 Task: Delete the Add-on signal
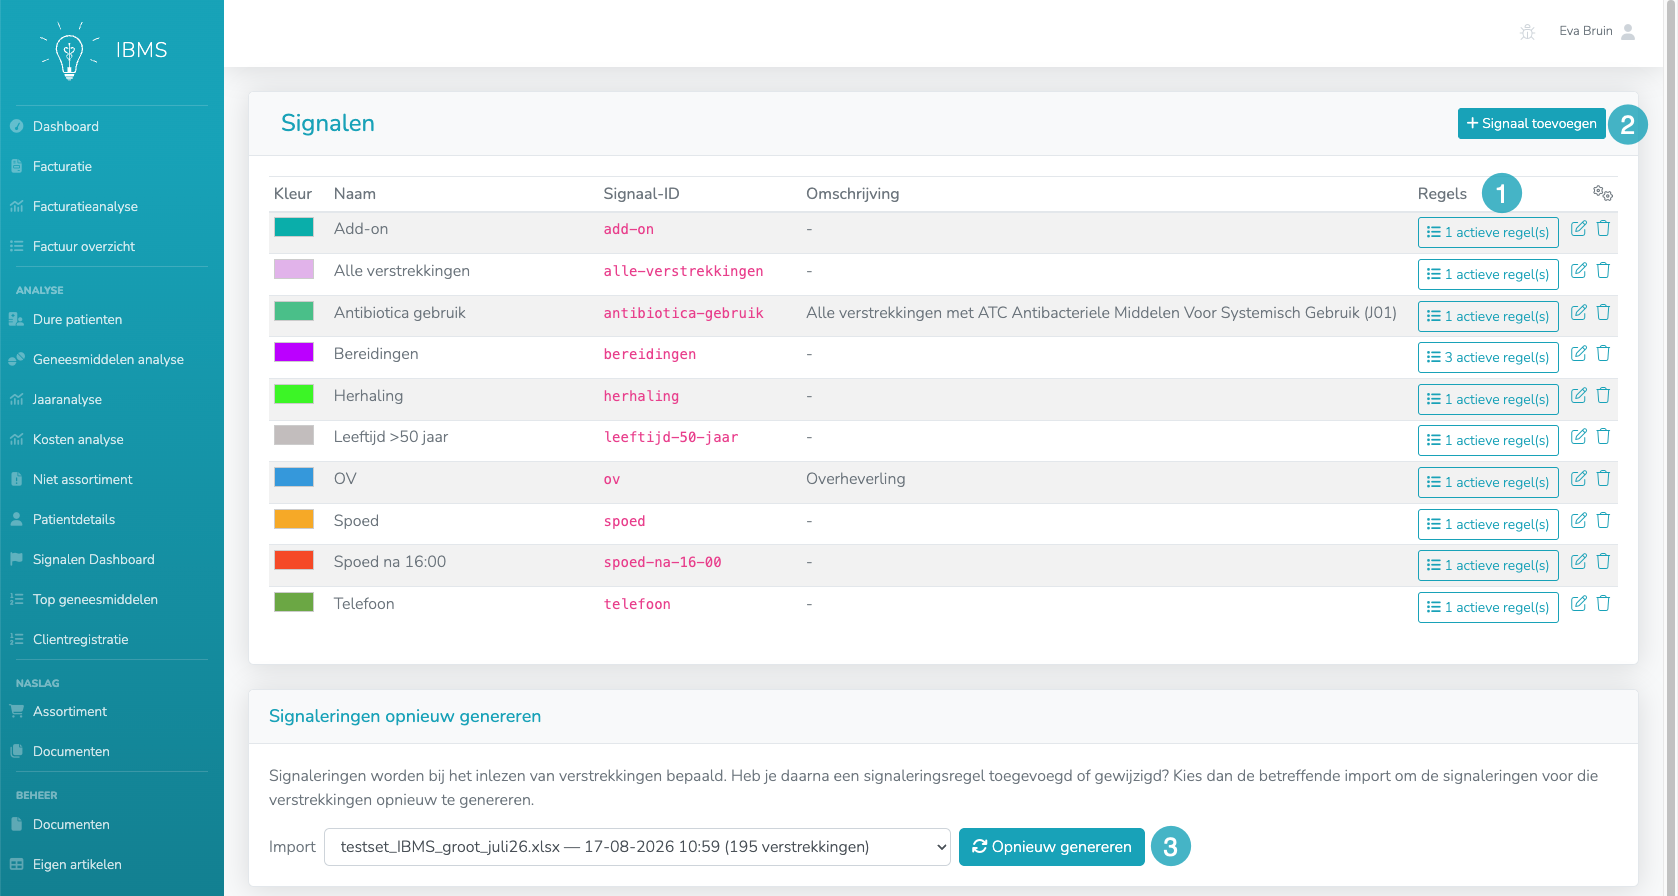(x=1603, y=229)
